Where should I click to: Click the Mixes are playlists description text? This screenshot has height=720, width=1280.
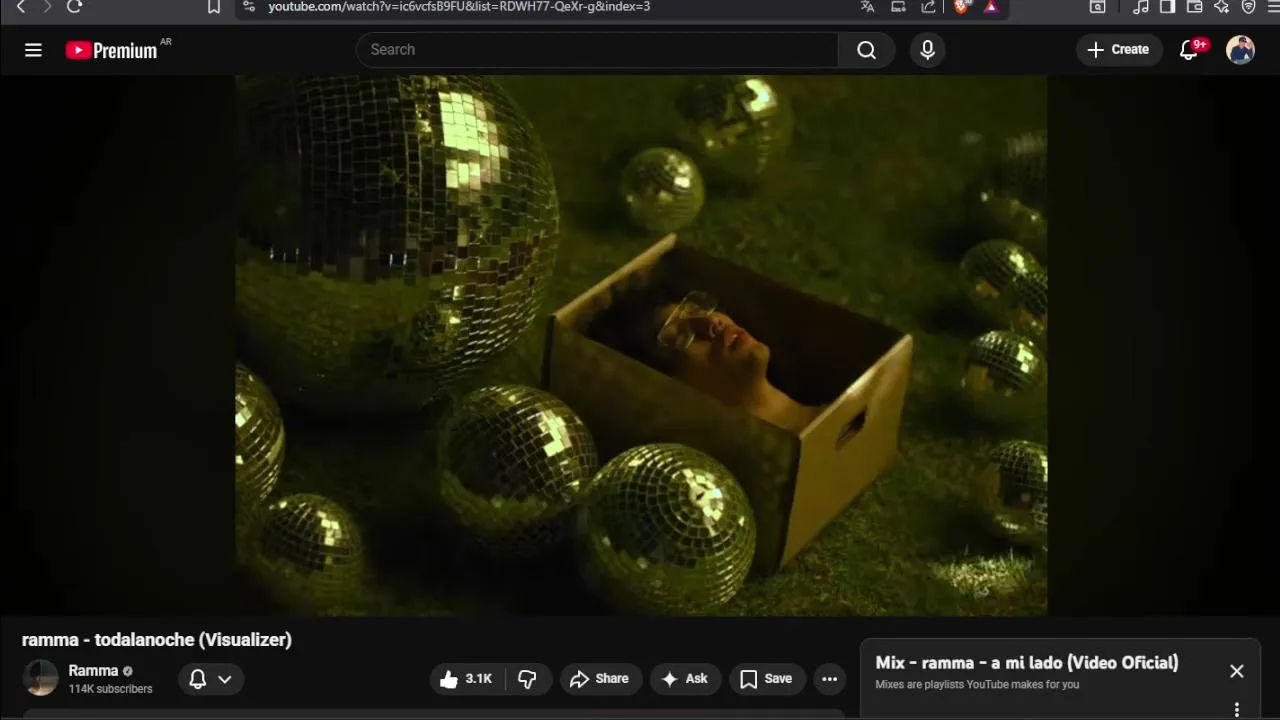click(977, 685)
